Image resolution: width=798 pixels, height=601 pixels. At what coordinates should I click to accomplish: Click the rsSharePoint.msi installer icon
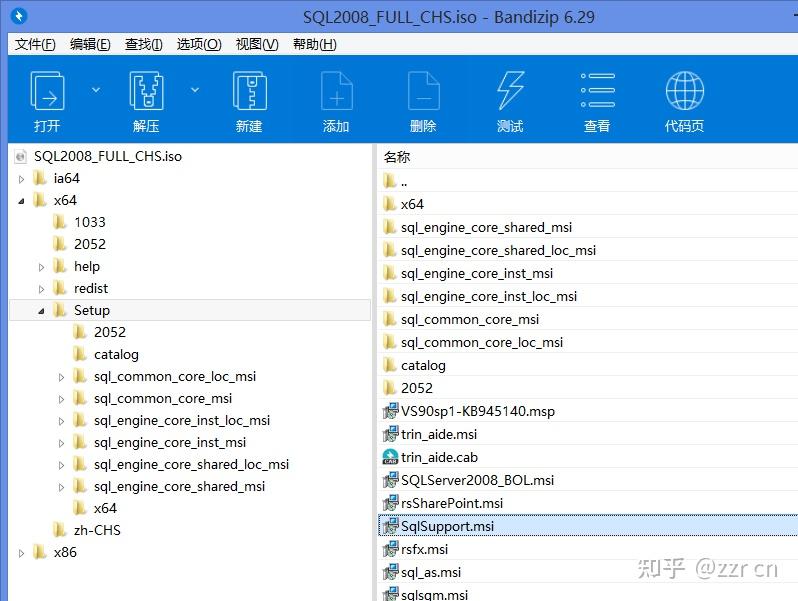pyautogui.click(x=390, y=503)
